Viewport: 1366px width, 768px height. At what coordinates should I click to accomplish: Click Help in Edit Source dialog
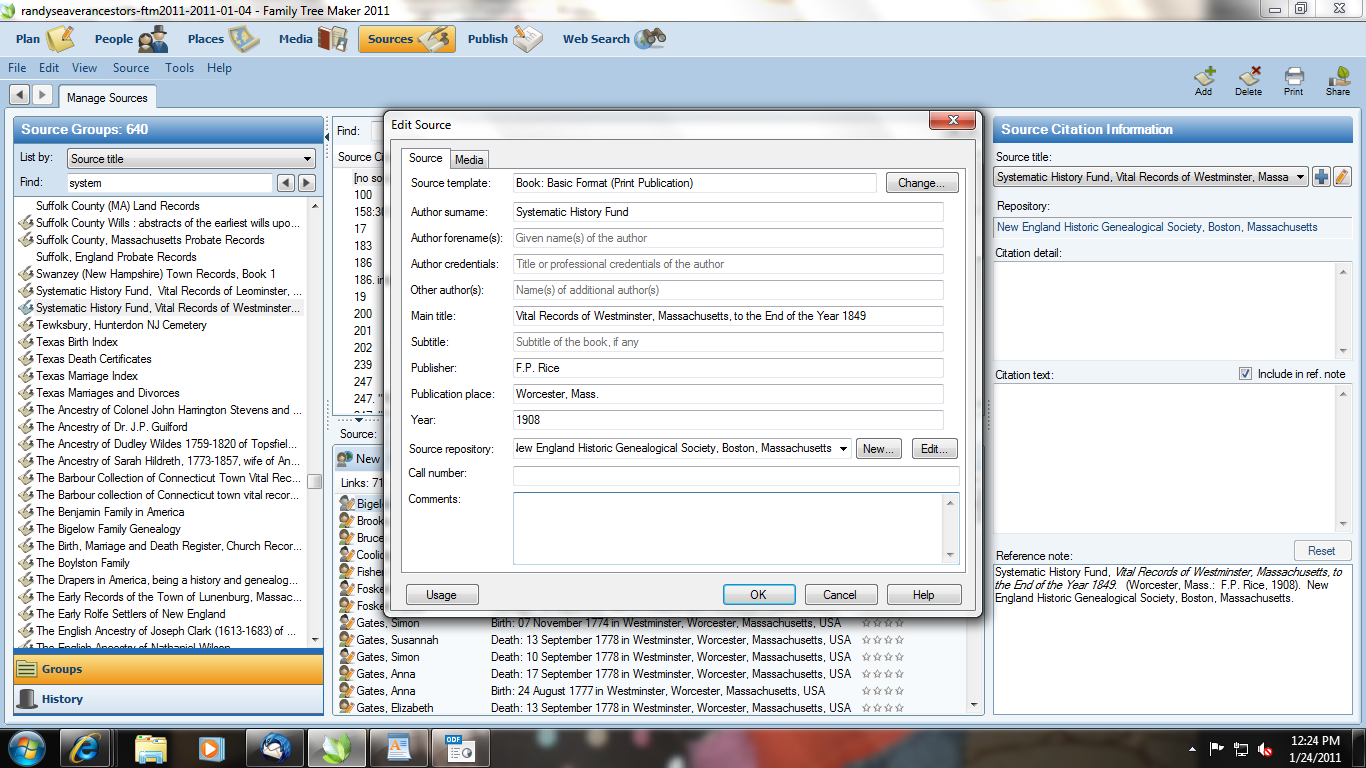click(924, 595)
